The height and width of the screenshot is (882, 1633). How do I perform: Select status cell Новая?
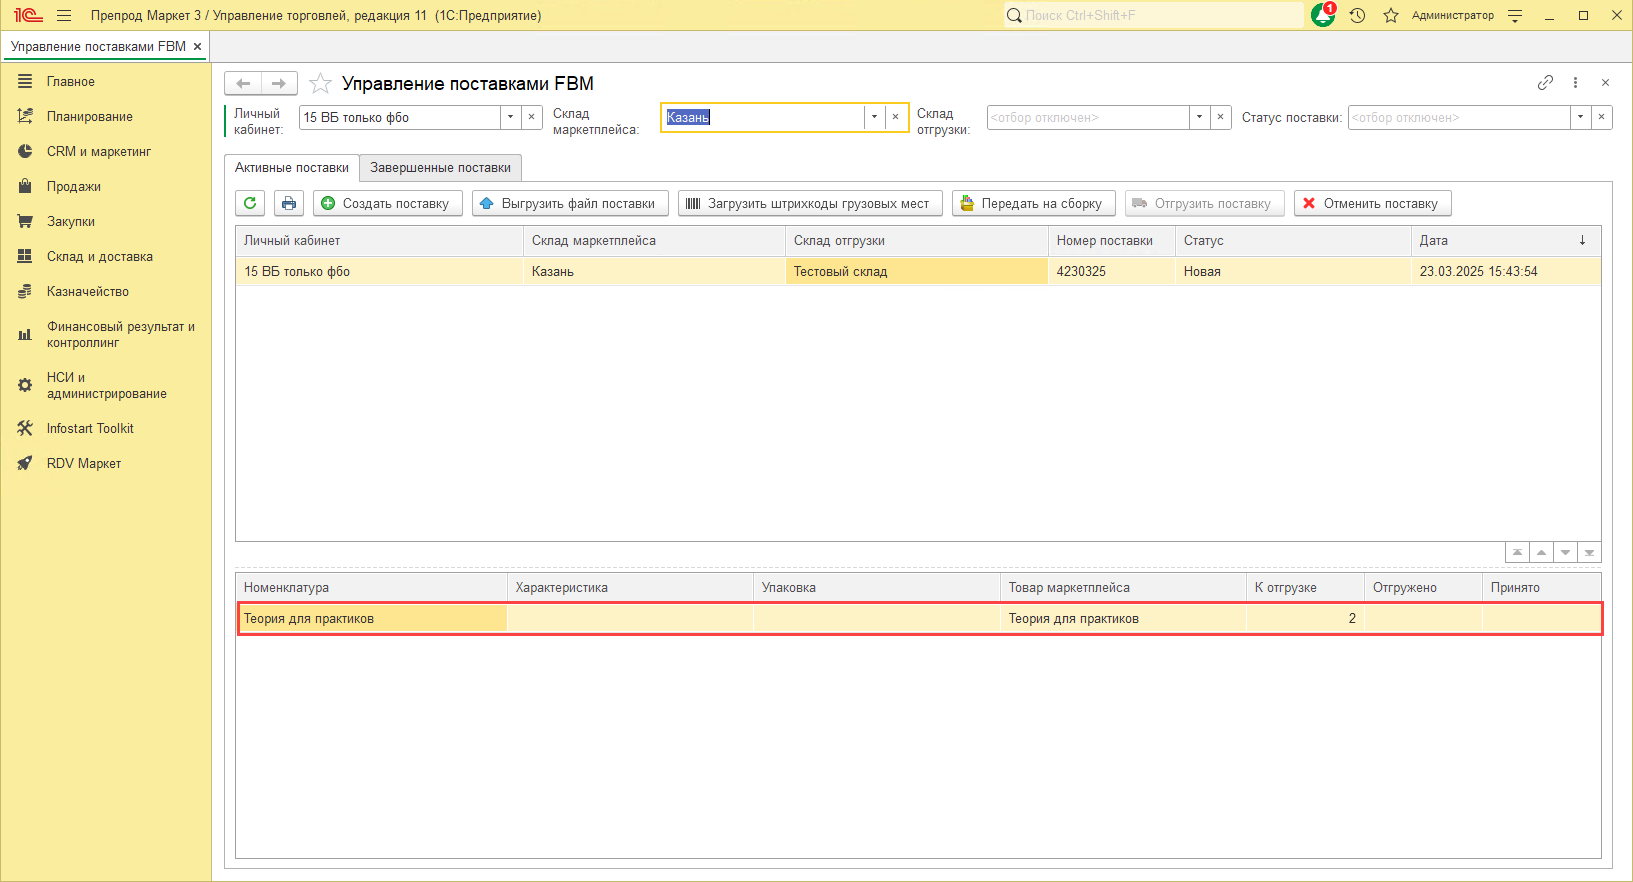(x=1293, y=271)
